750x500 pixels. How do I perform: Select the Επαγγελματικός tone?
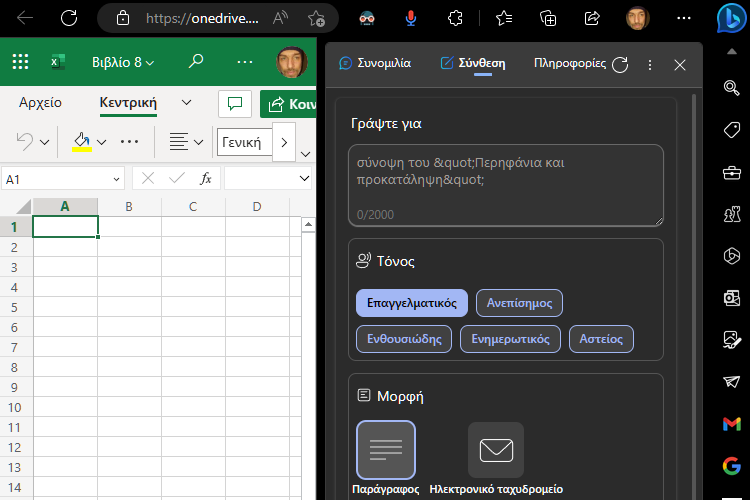[x=412, y=303]
